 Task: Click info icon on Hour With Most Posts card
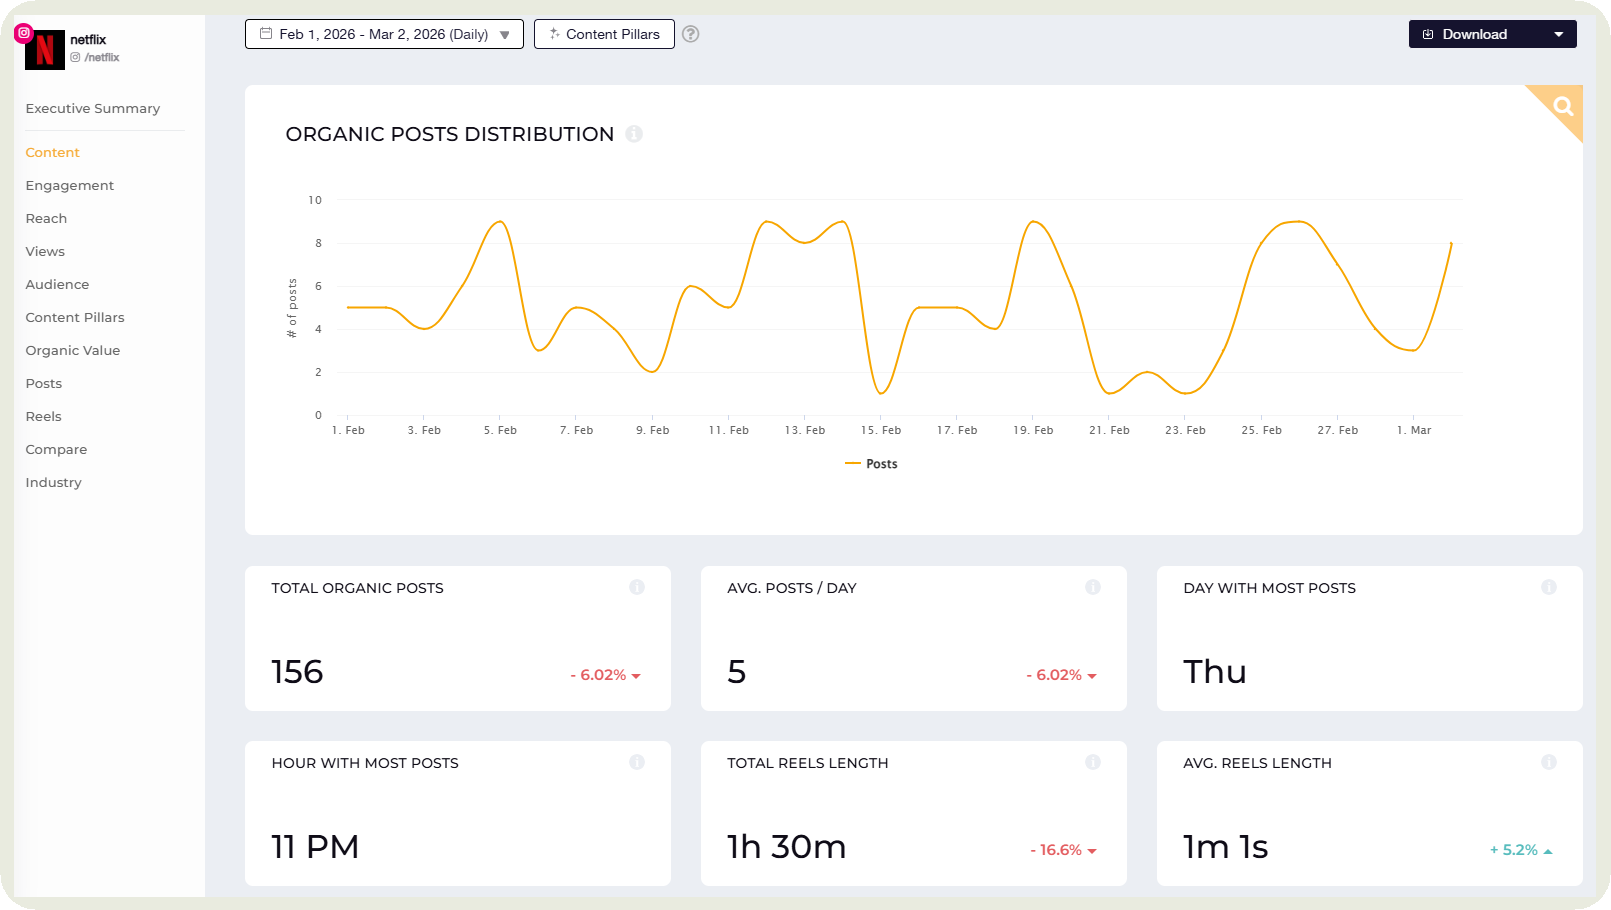click(x=637, y=762)
